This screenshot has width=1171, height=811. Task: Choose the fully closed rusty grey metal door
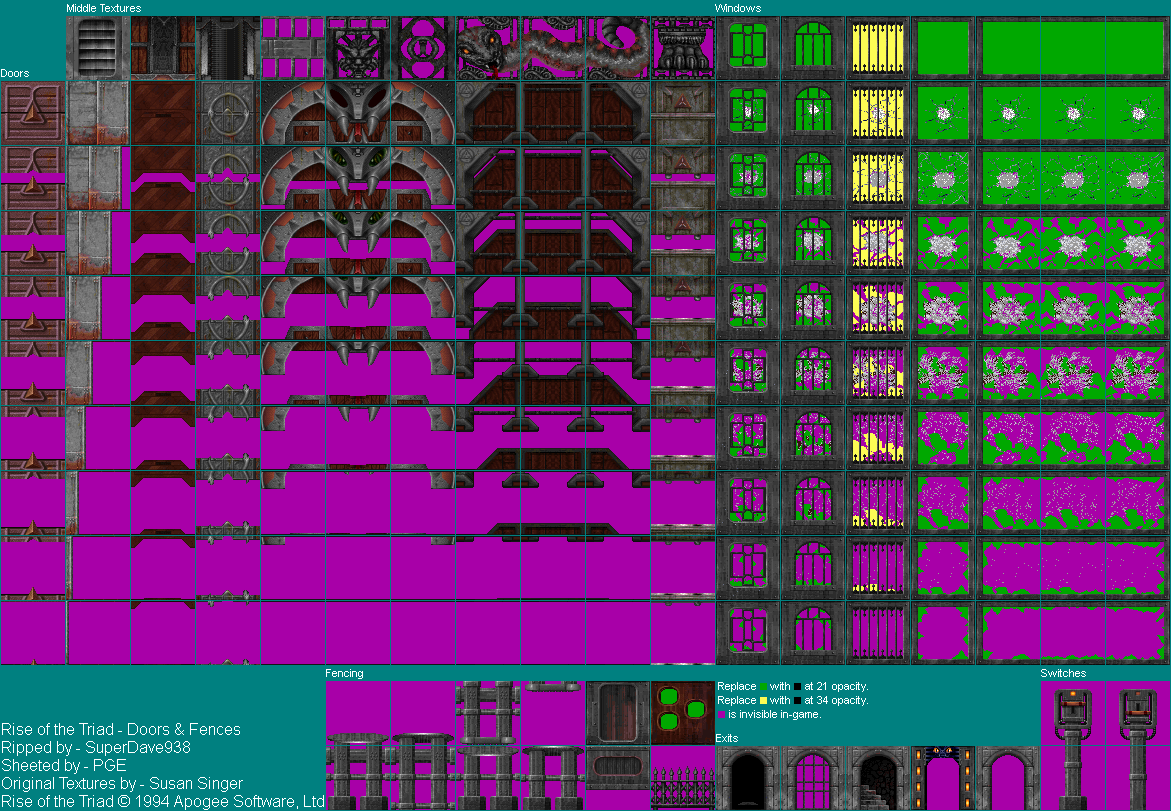(x=98, y=113)
